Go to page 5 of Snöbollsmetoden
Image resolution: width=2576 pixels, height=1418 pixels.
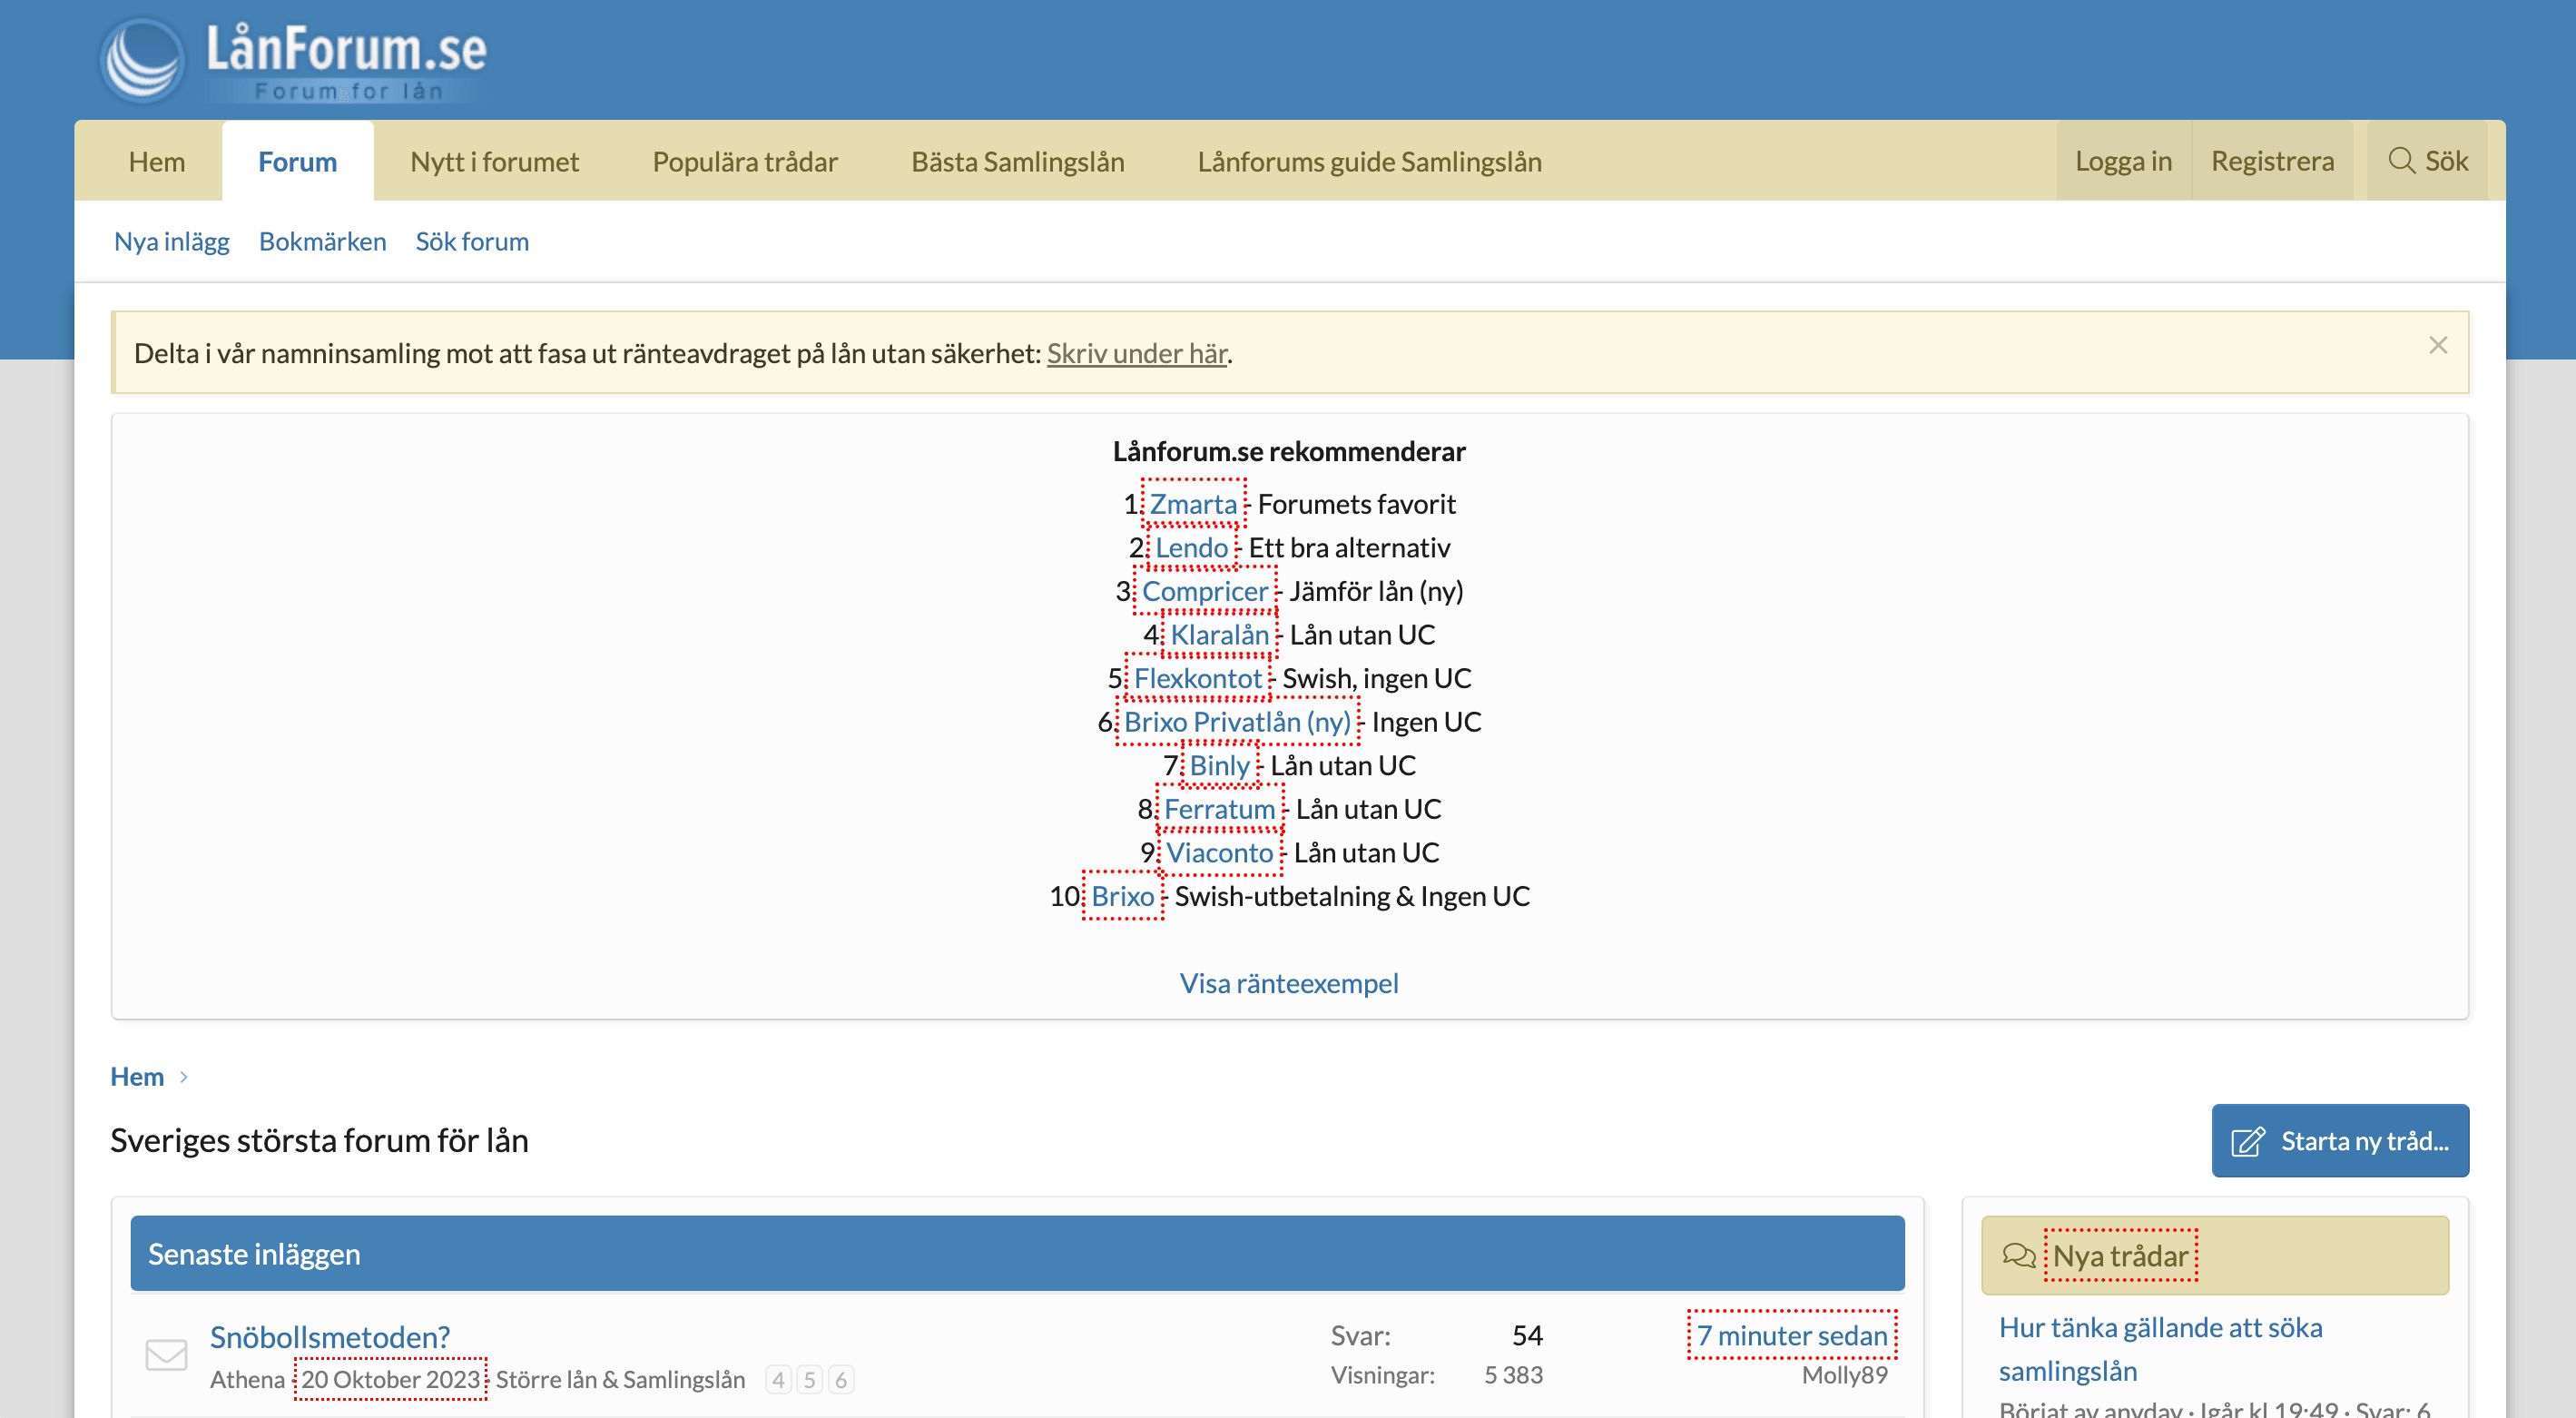pos(809,1379)
